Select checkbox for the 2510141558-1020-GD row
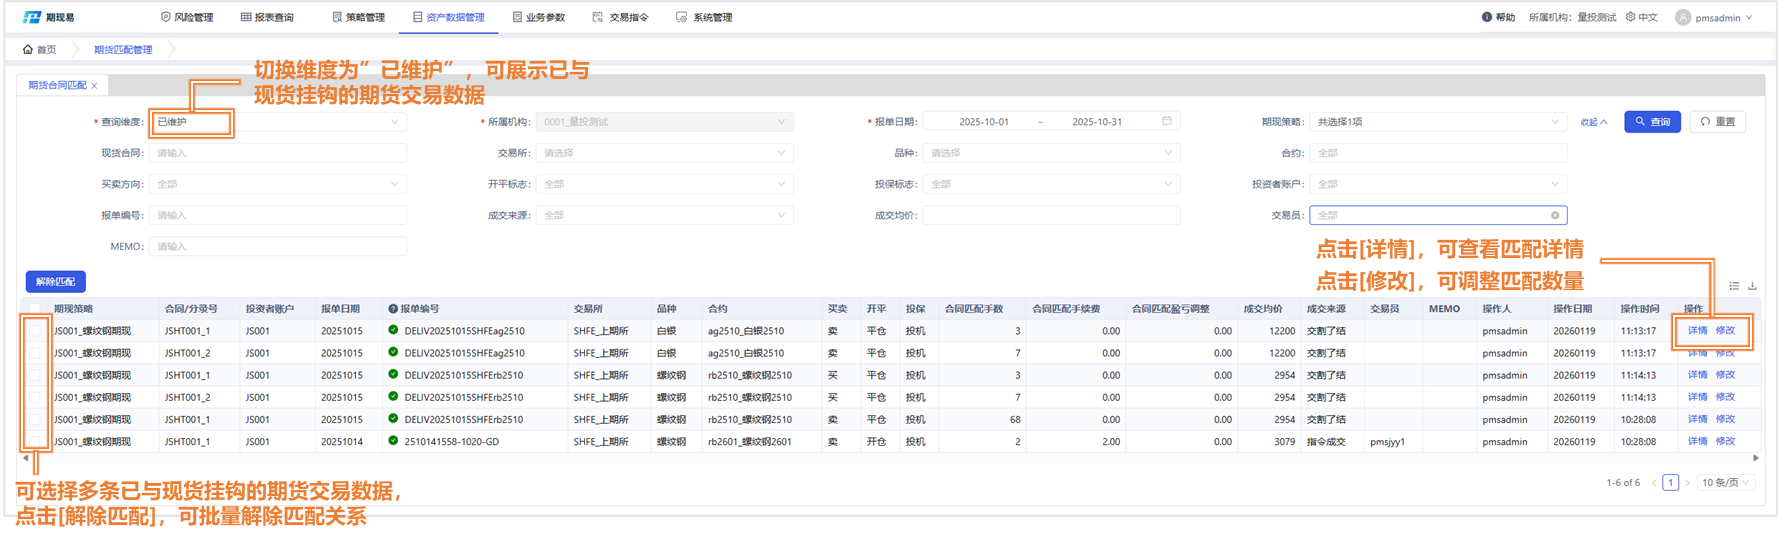The width and height of the screenshot is (1778, 541). click(x=35, y=441)
